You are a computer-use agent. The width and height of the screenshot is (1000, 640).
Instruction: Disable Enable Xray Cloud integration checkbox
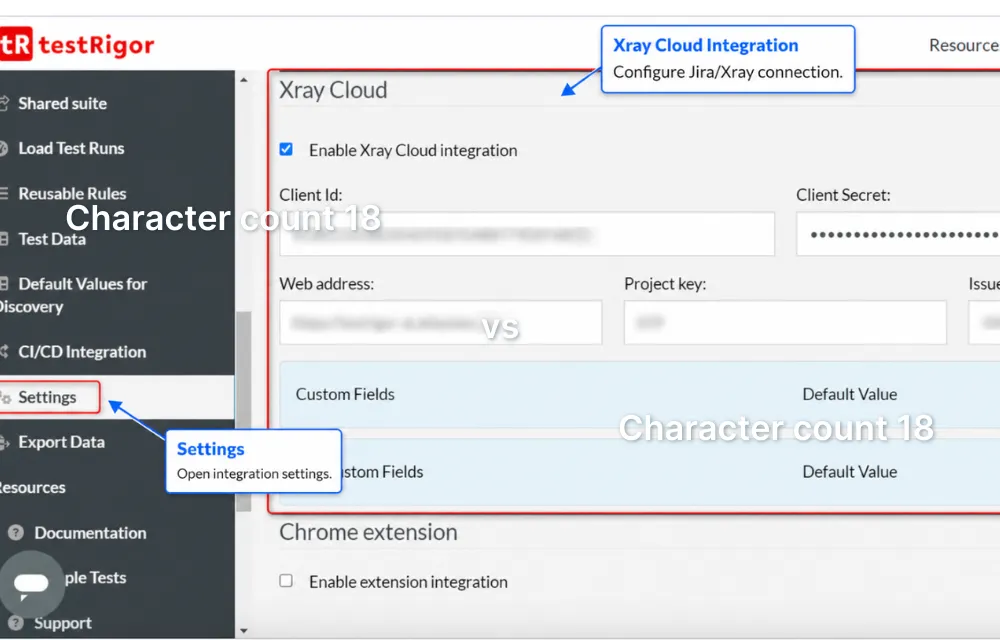click(x=286, y=149)
